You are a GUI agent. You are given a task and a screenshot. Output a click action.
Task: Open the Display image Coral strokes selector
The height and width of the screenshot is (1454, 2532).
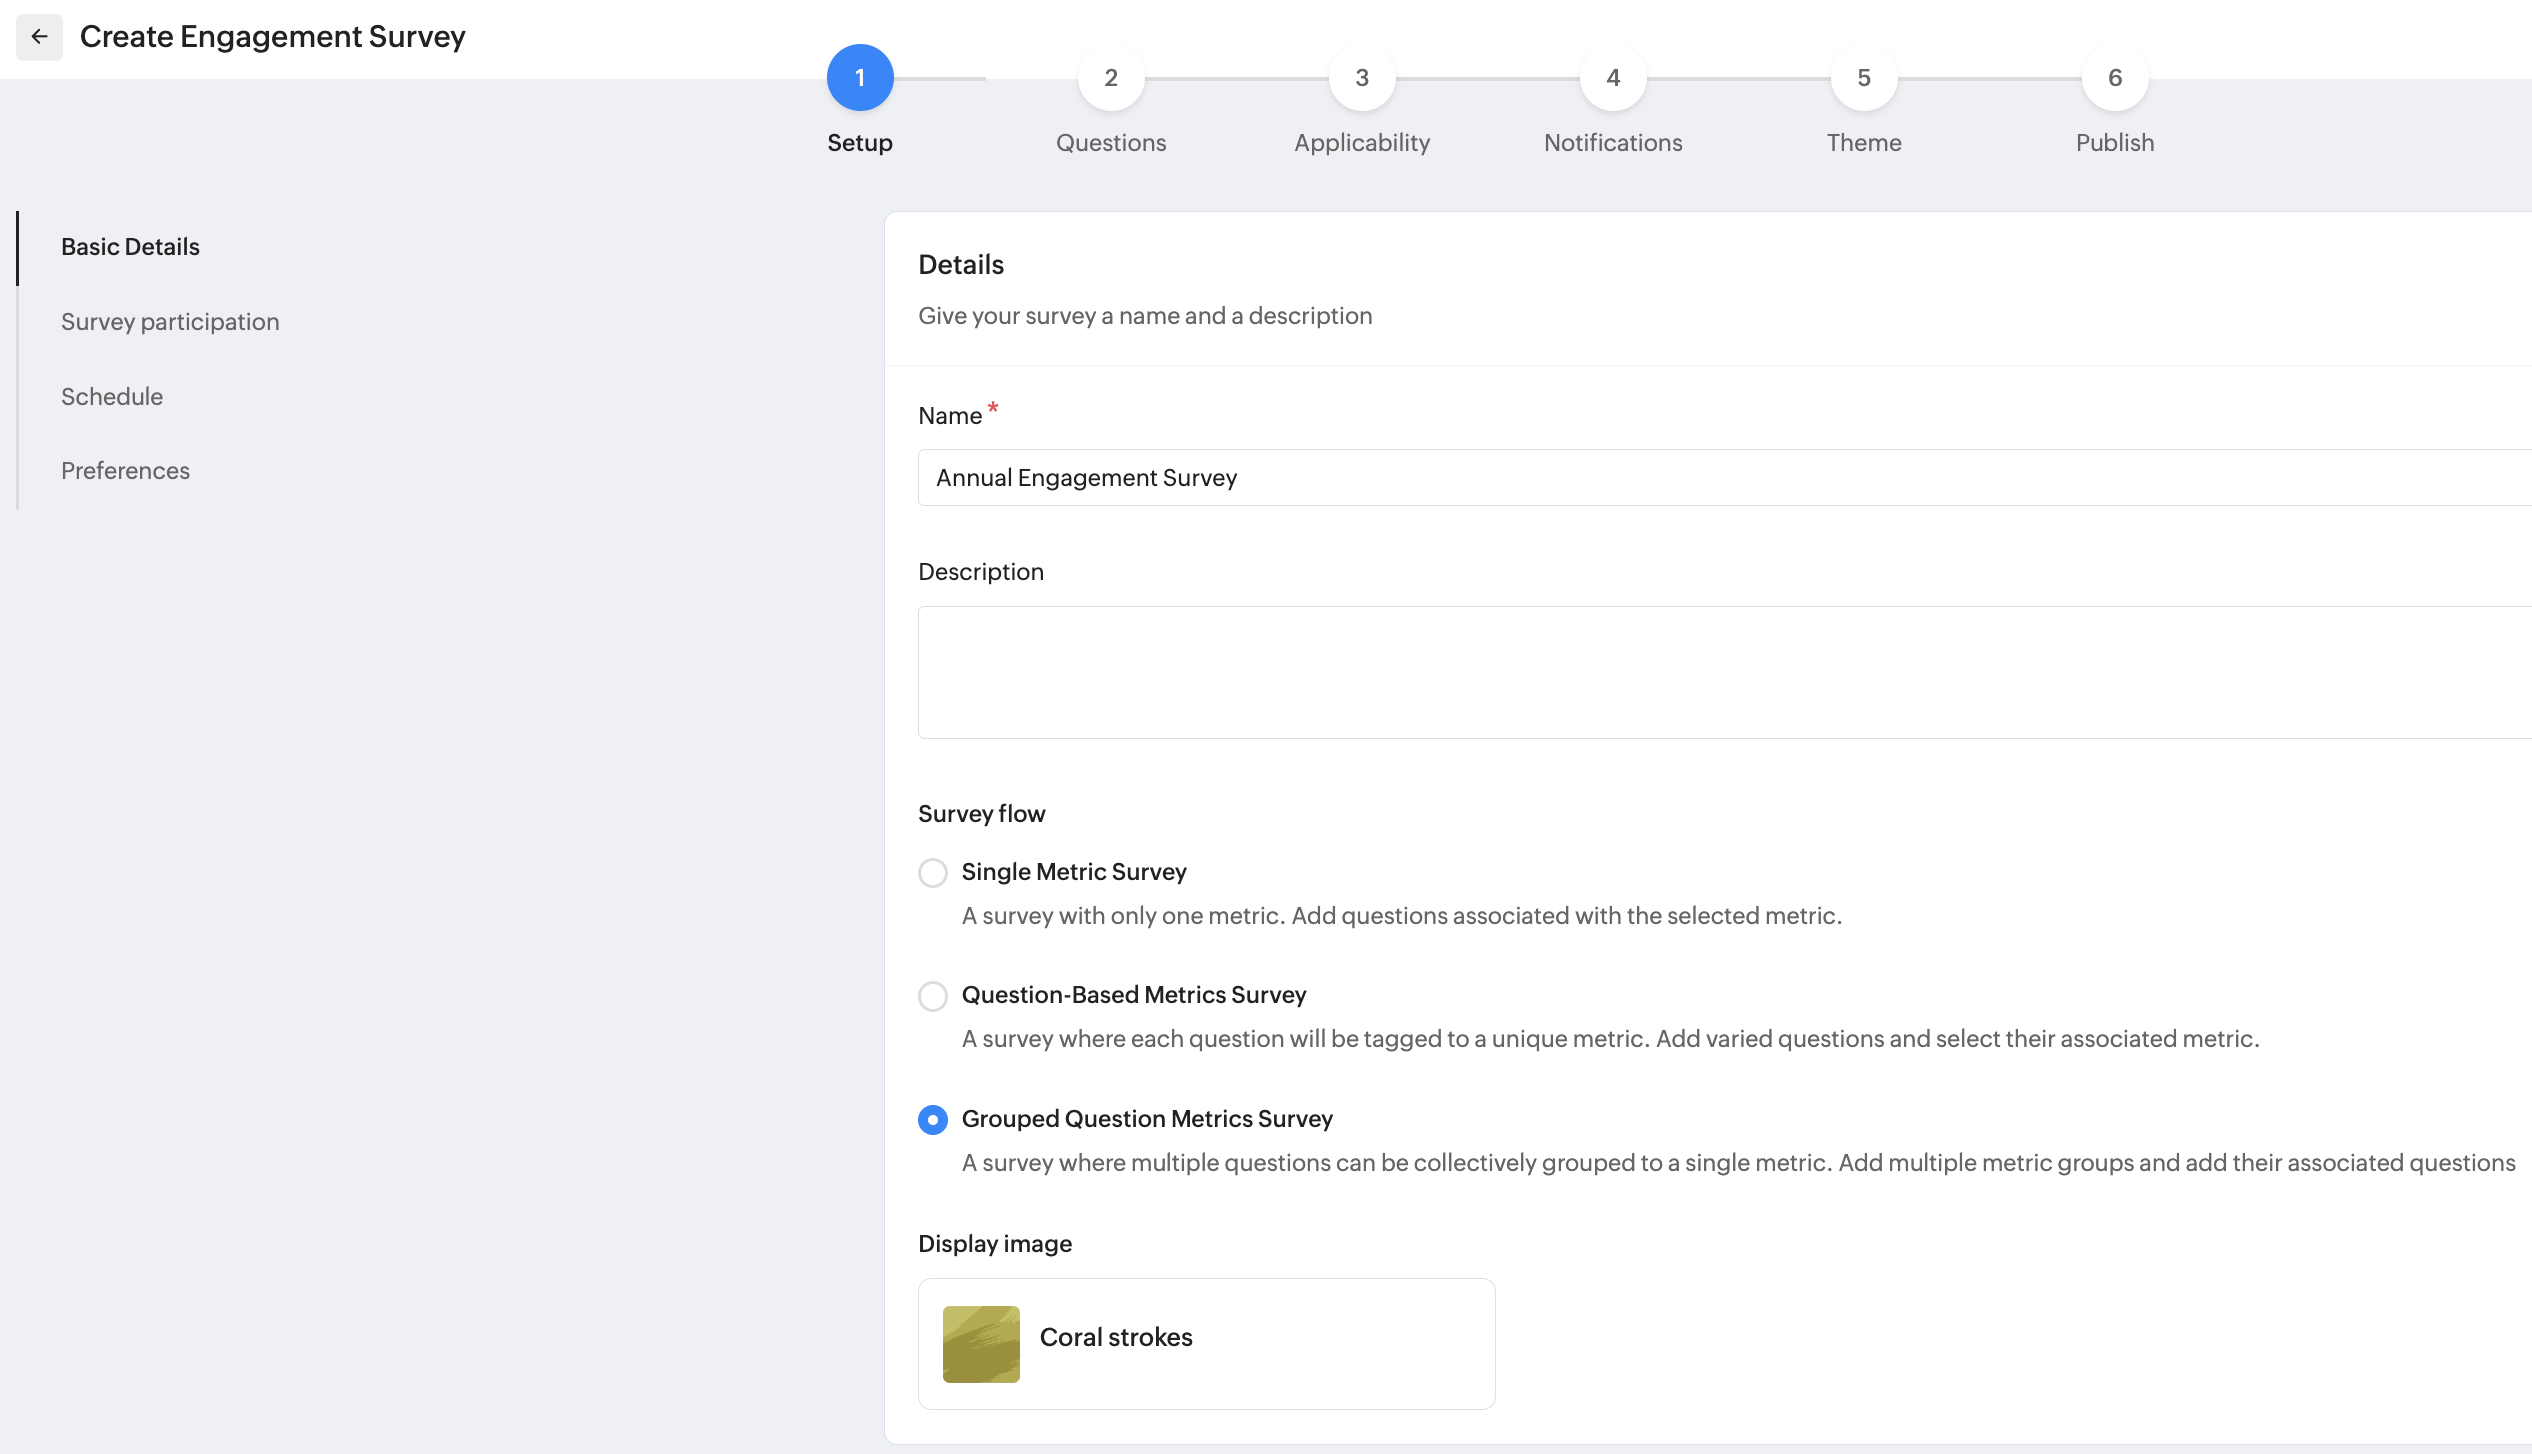1207,1344
